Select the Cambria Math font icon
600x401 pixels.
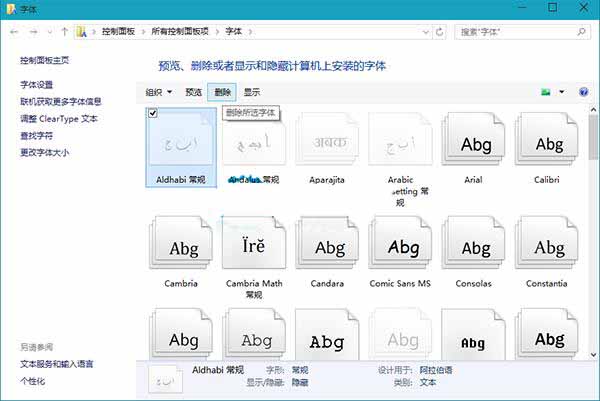256,249
